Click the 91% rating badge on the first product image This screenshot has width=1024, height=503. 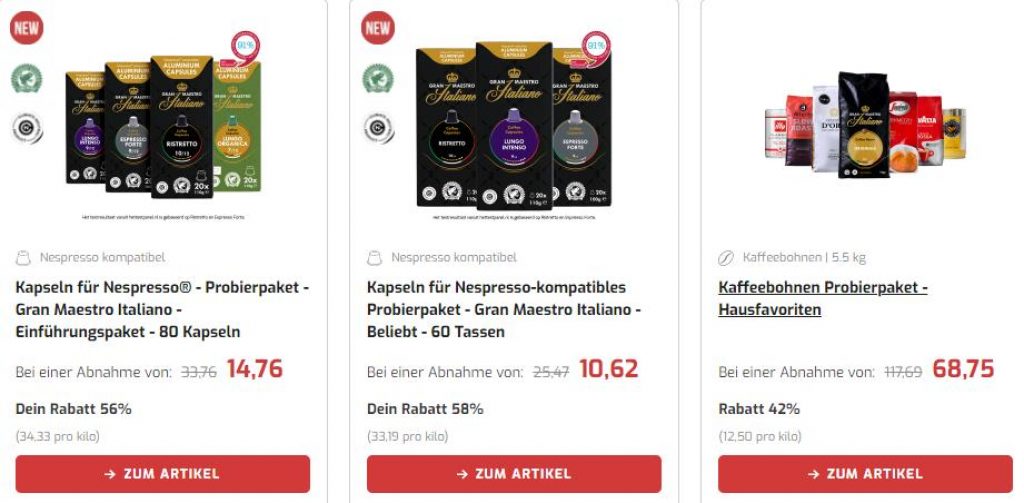(x=246, y=47)
